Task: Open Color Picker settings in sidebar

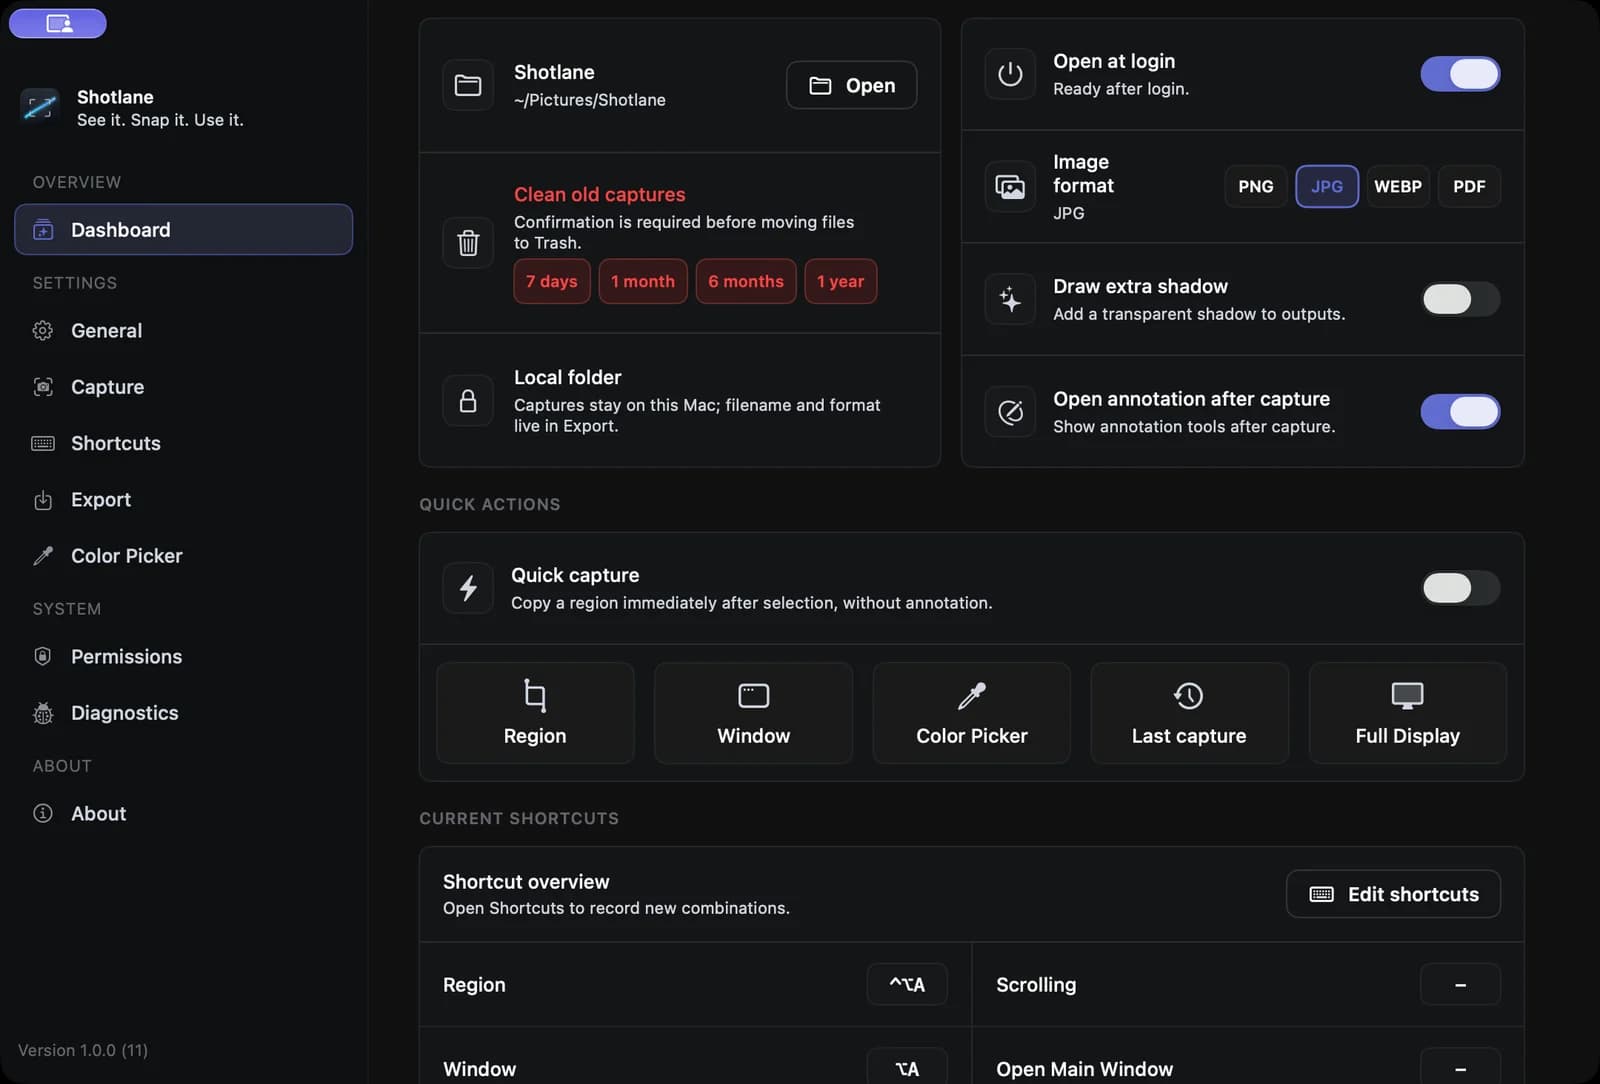Action: pyautogui.click(x=184, y=556)
